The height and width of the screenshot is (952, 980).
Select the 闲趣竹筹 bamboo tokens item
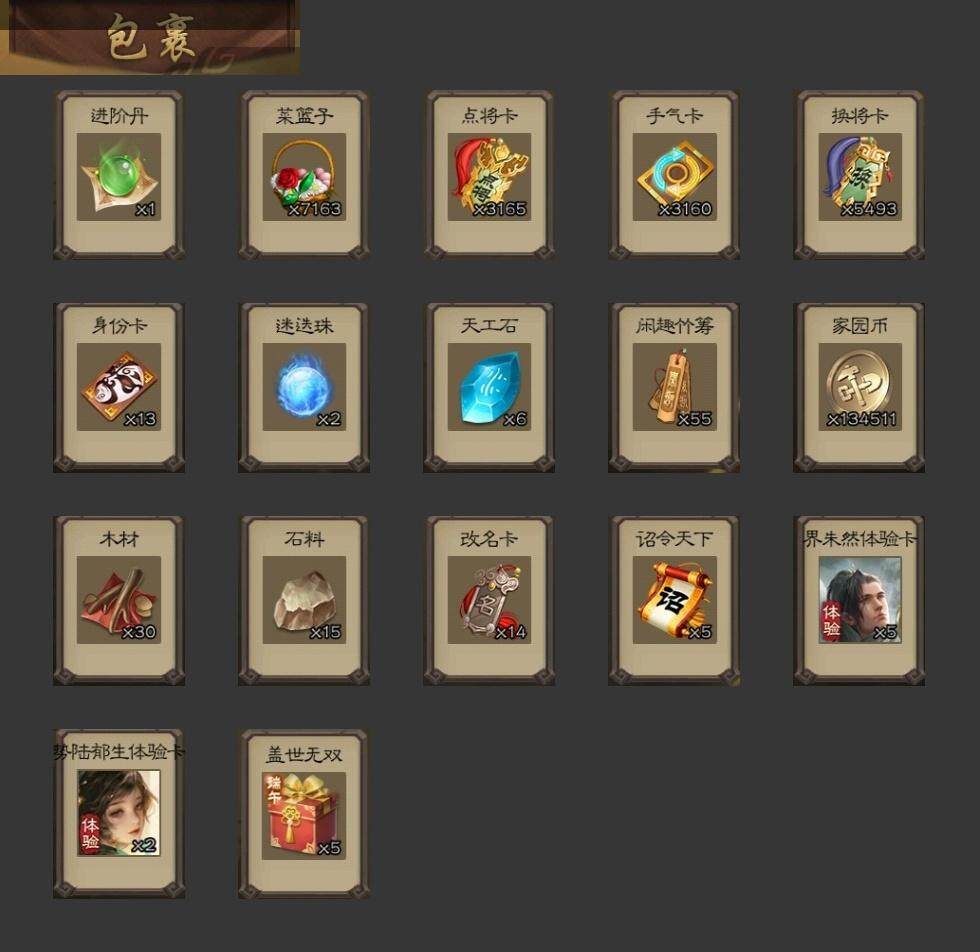(674, 387)
